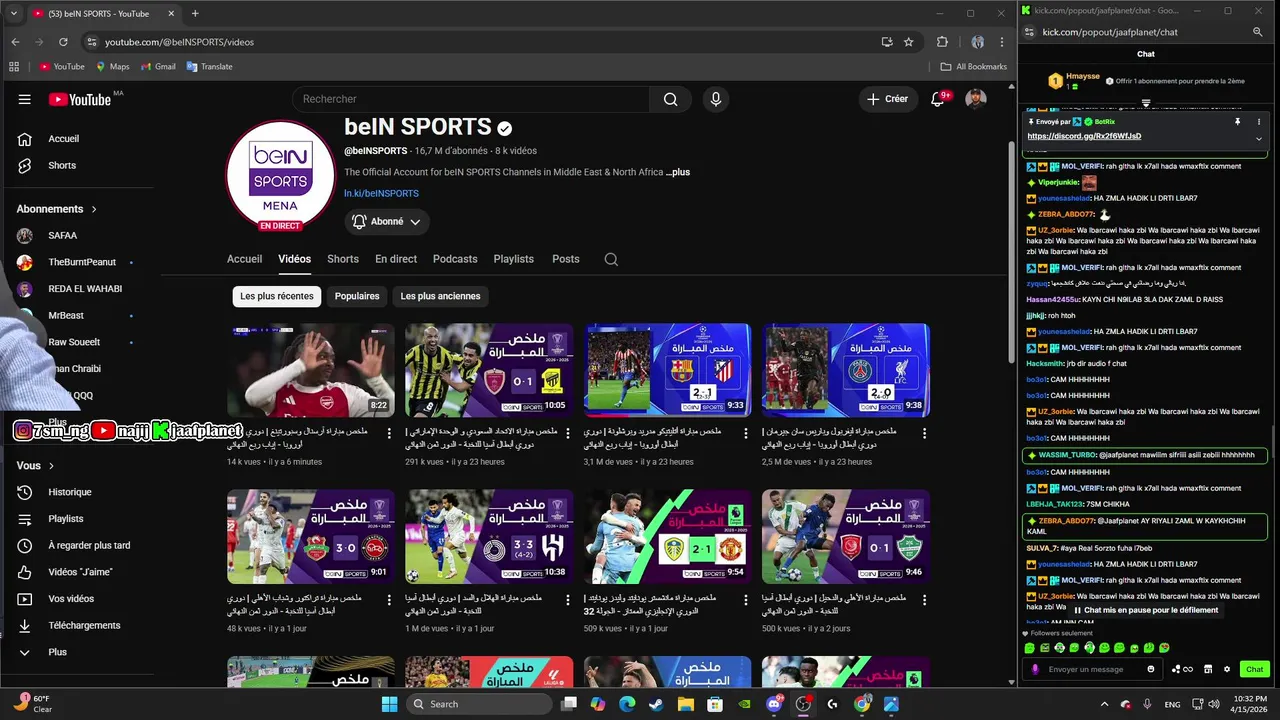Switch to the Shorts channel tab
Viewport: 1280px width, 720px height.
pos(343,259)
